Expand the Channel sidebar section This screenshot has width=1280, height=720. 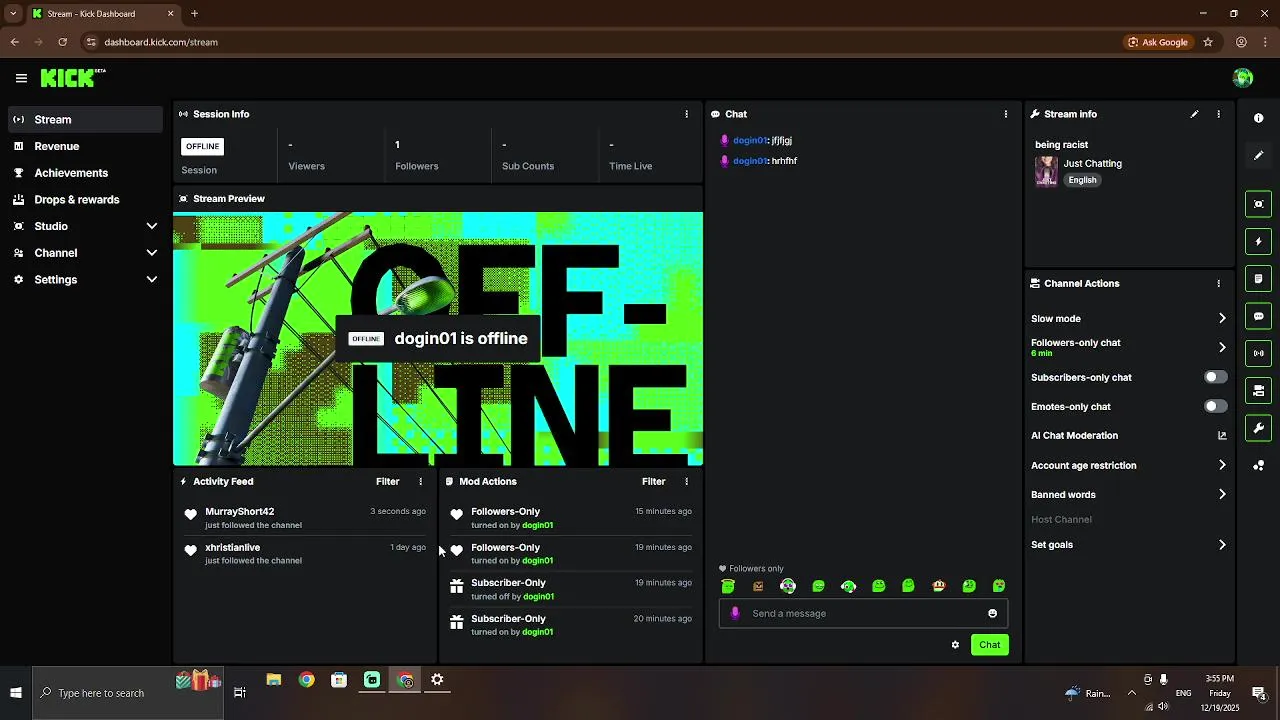(151, 253)
